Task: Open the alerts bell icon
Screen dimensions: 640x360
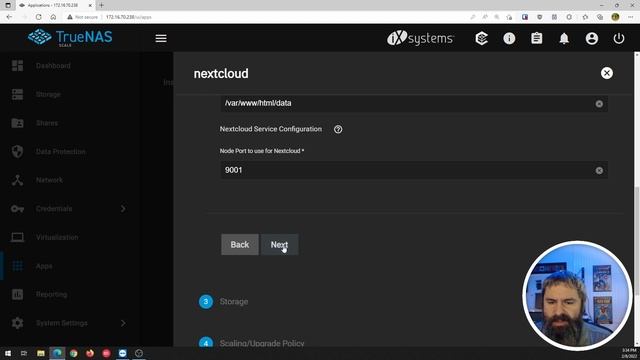Action: (x=564, y=38)
